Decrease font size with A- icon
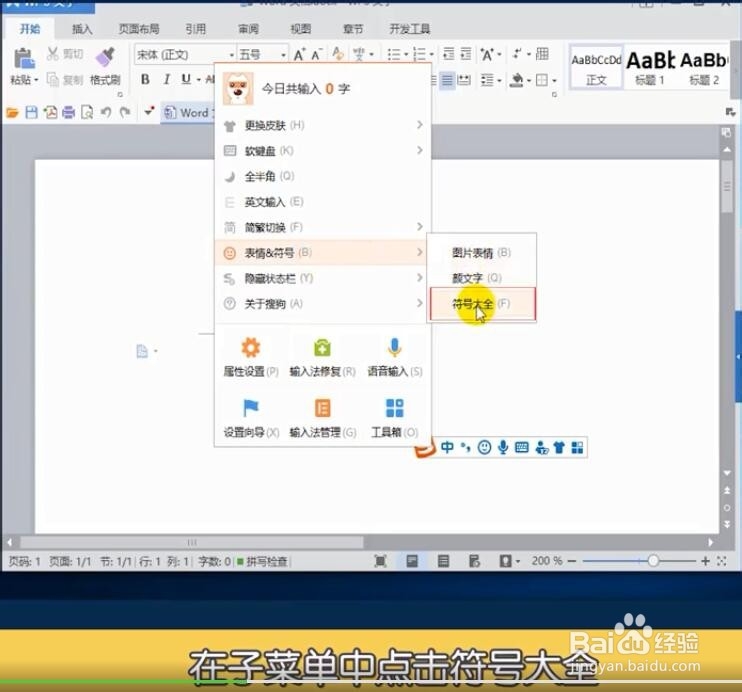Image resolution: width=742 pixels, height=692 pixels. point(317,55)
